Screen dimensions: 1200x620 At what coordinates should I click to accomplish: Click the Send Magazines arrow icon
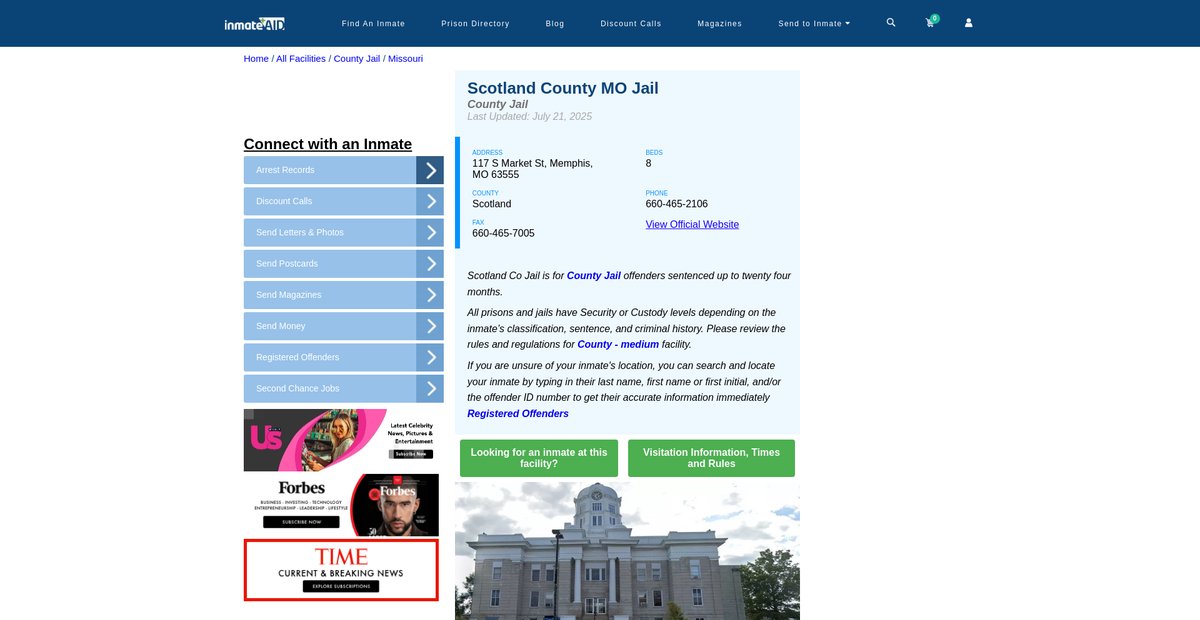(430, 295)
